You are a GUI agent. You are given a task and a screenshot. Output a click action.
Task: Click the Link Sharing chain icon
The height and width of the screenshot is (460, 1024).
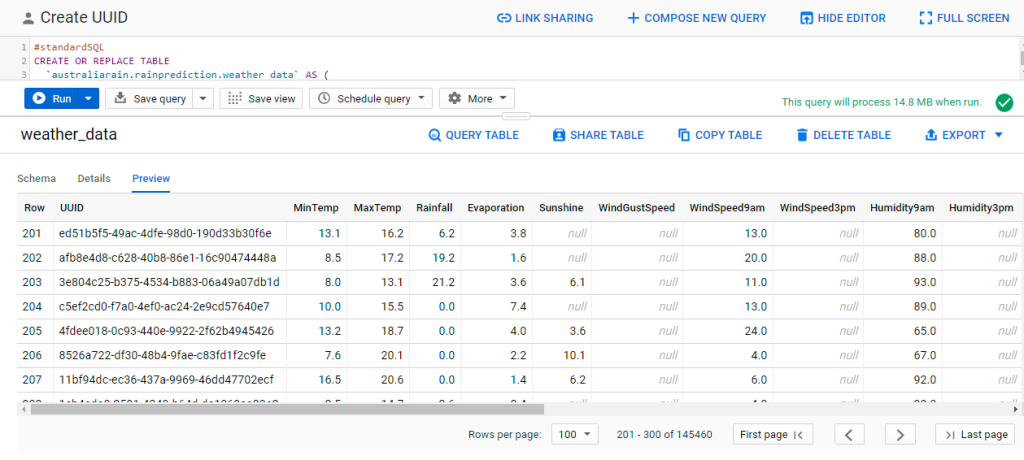point(504,18)
